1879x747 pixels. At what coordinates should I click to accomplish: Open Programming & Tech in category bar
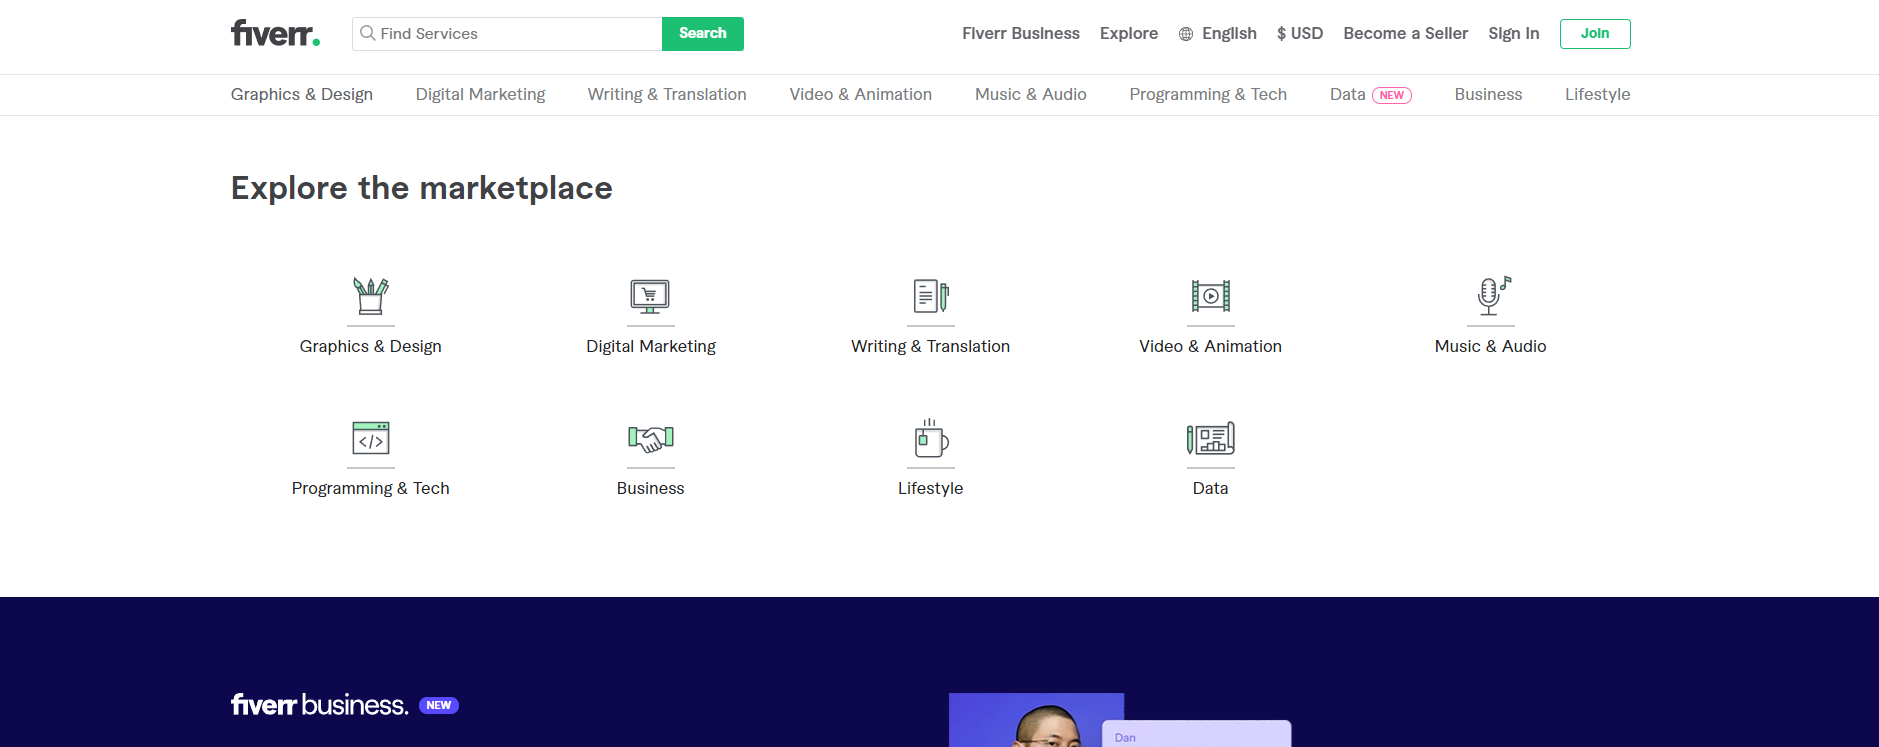tap(1208, 94)
